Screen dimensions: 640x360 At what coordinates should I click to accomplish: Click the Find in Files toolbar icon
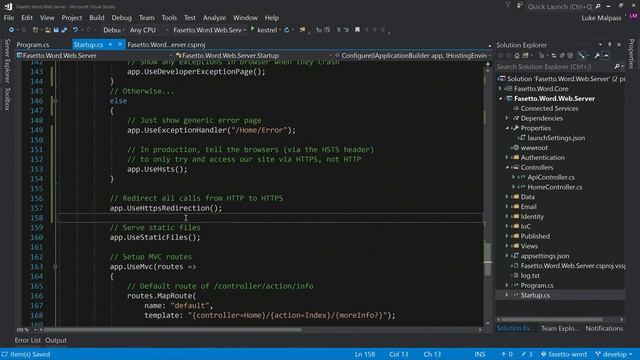click(x=302, y=30)
